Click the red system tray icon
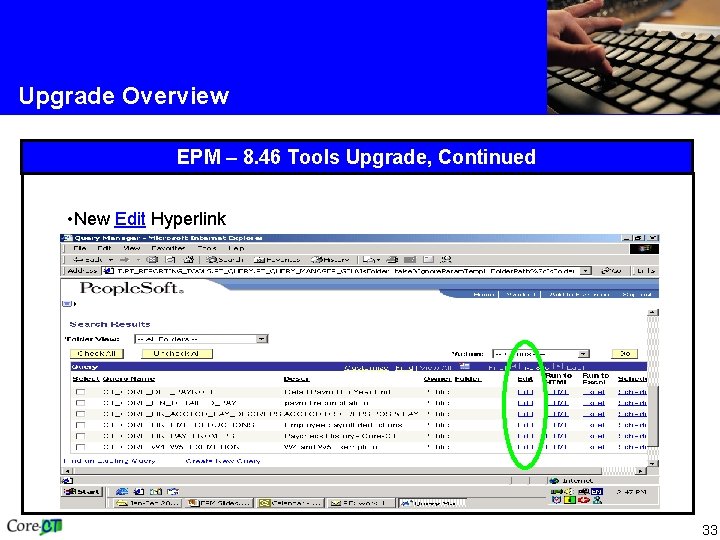The image size is (720, 540). coord(584,500)
